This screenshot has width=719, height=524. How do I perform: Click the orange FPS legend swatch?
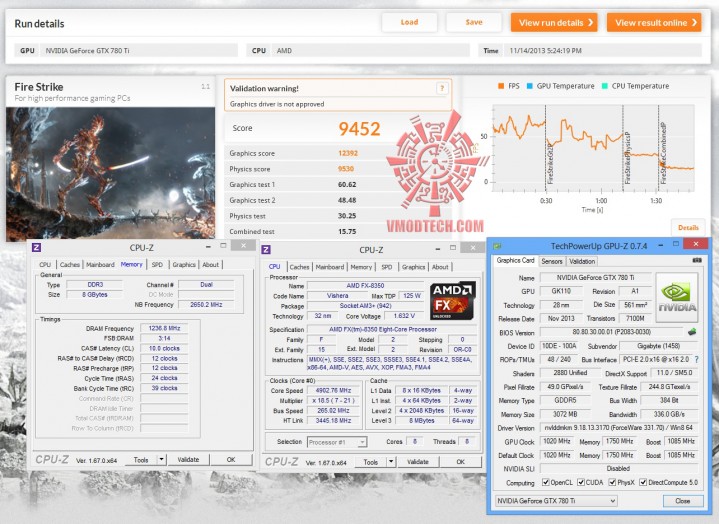point(501,86)
